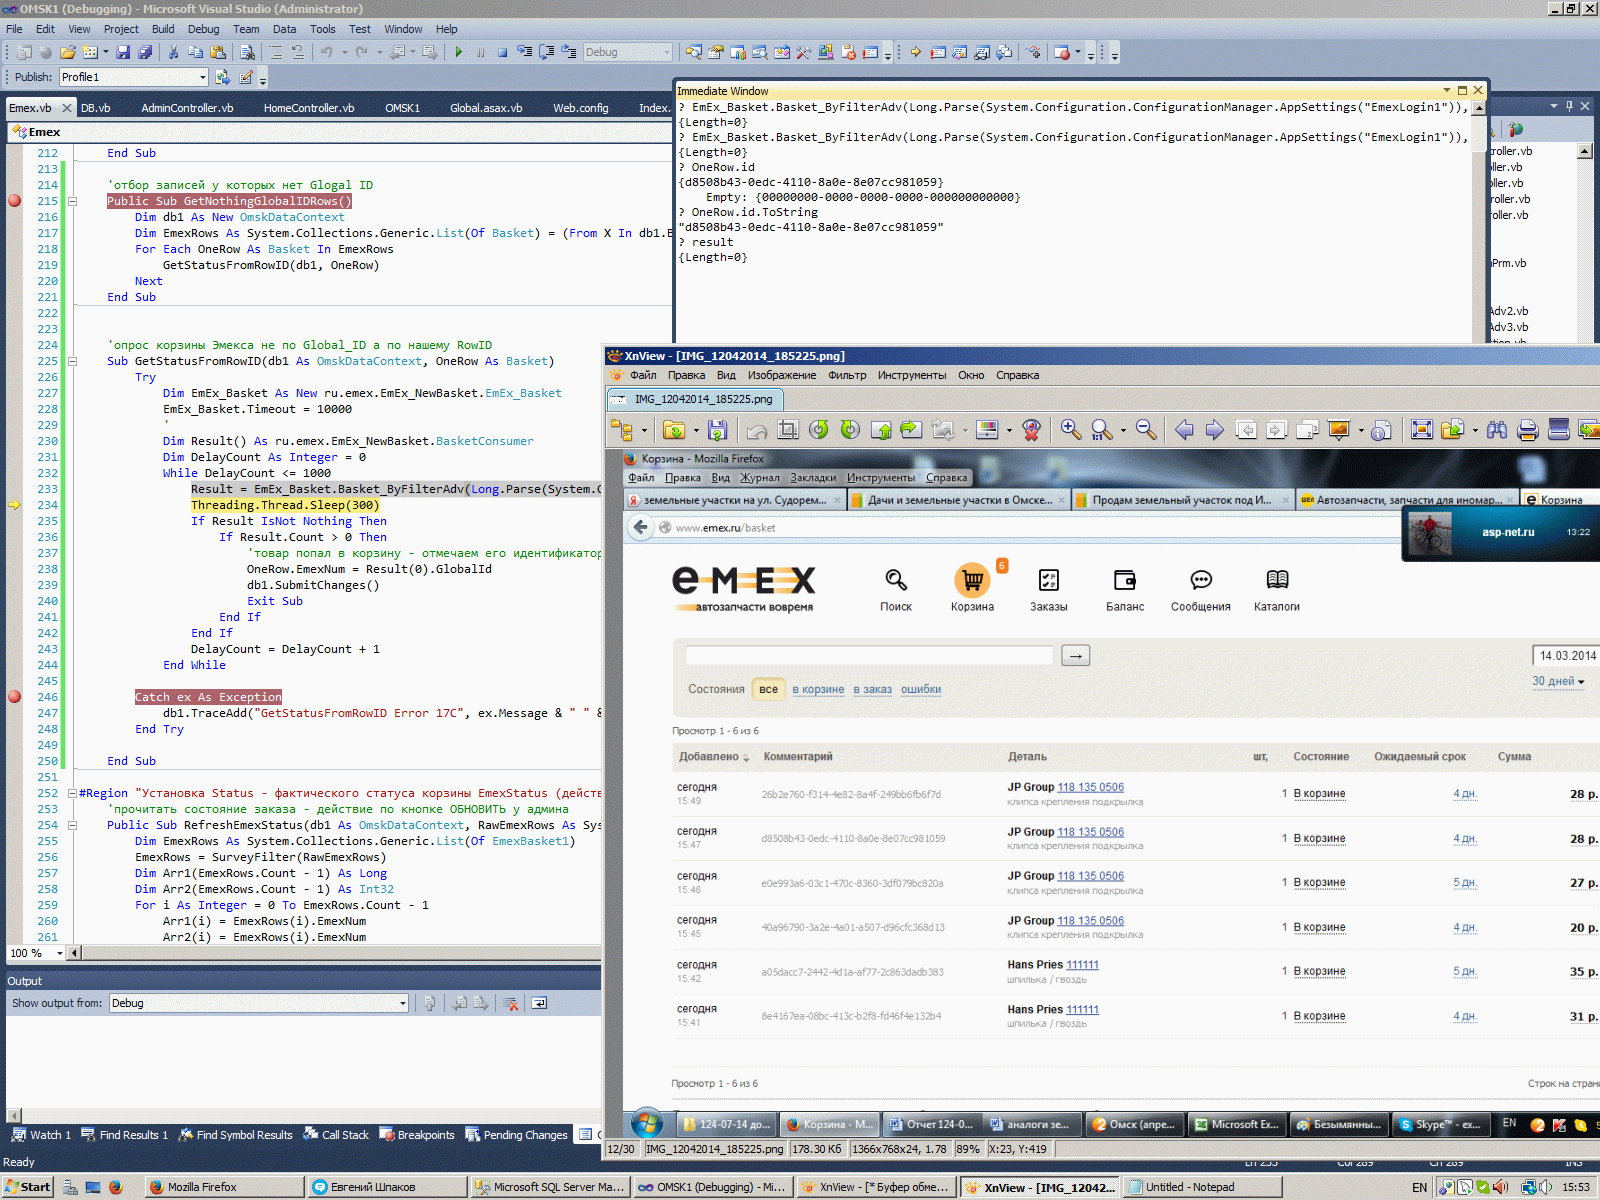Open the Publish Profile1 dropdown

(x=202, y=77)
